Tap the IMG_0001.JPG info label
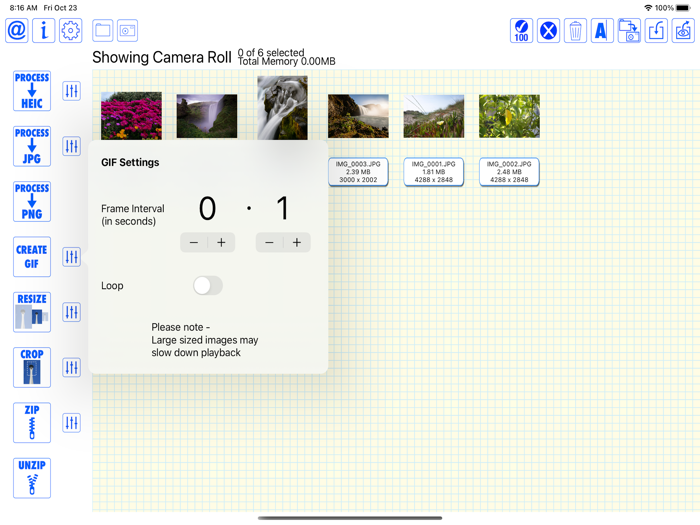Image resolution: width=700 pixels, height=525 pixels. click(433, 172)
